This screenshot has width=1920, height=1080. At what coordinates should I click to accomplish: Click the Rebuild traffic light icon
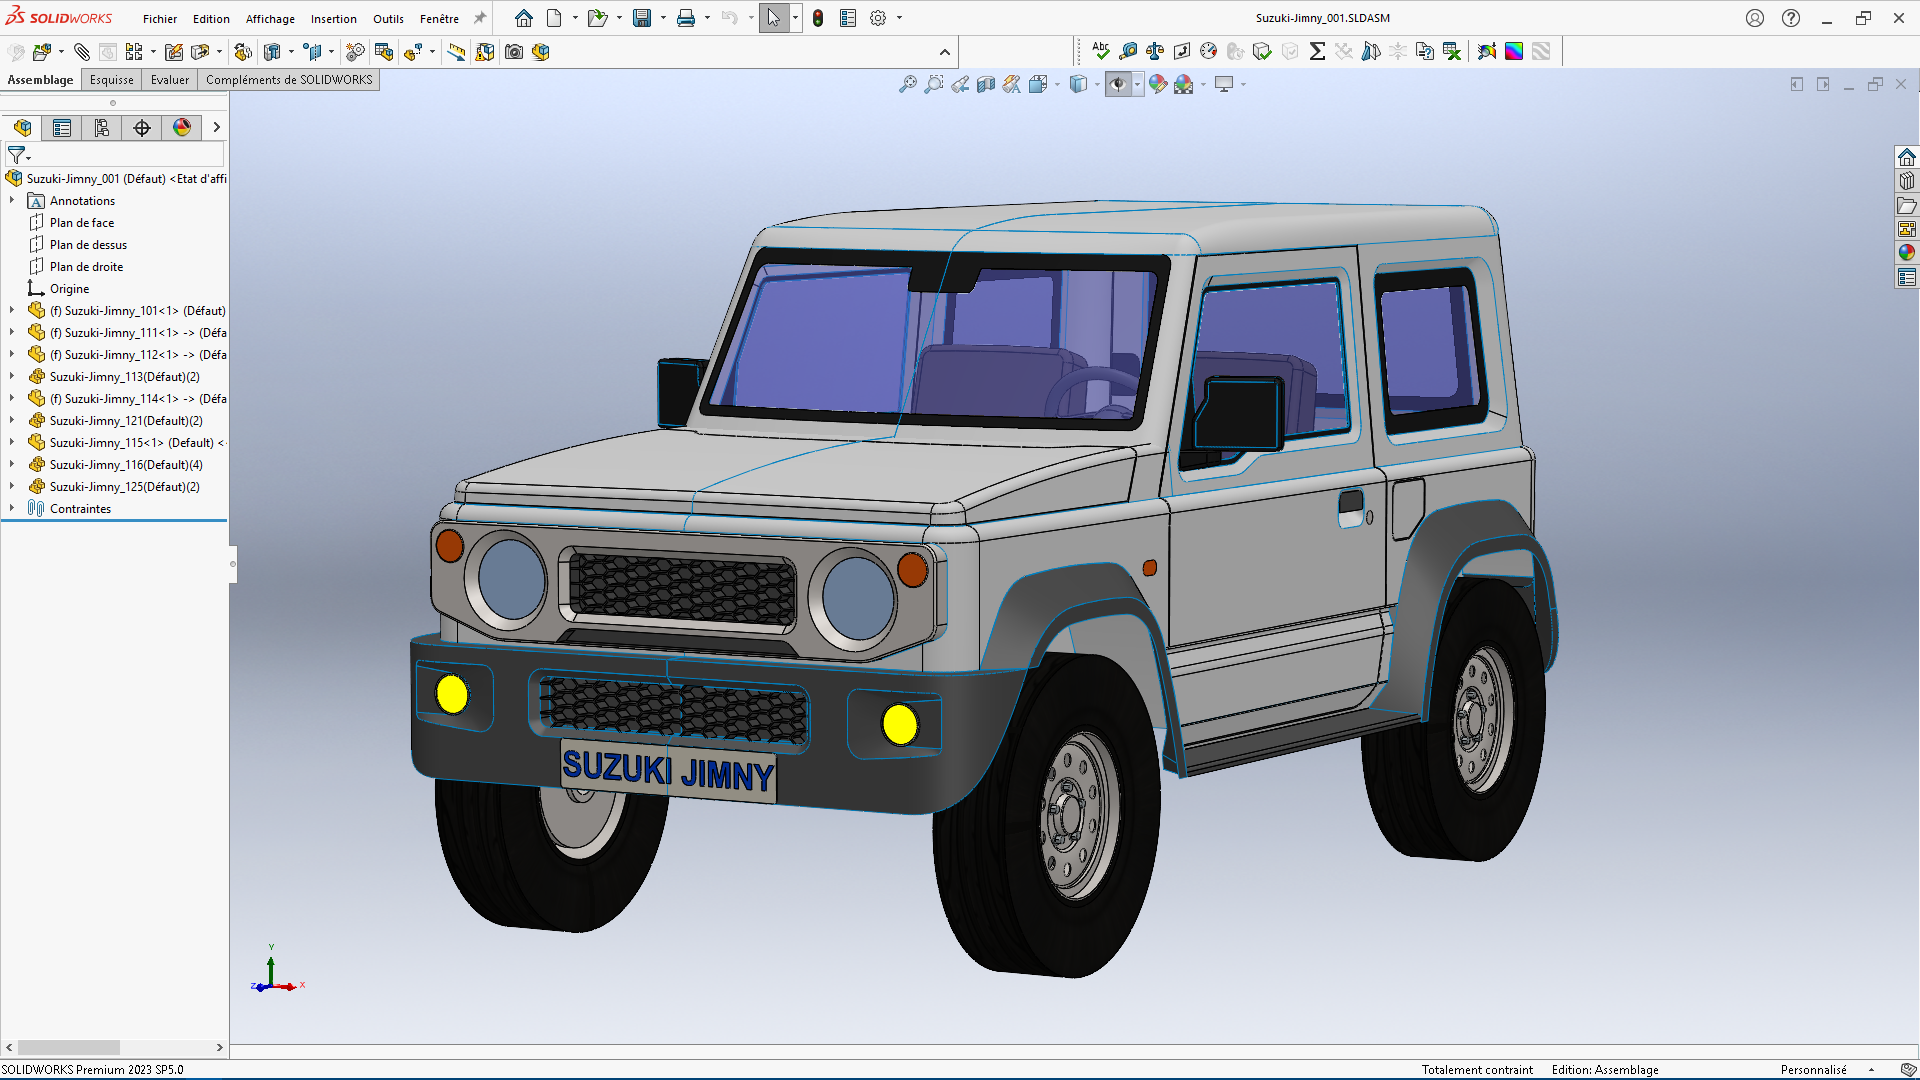click(x=818, y=18)
